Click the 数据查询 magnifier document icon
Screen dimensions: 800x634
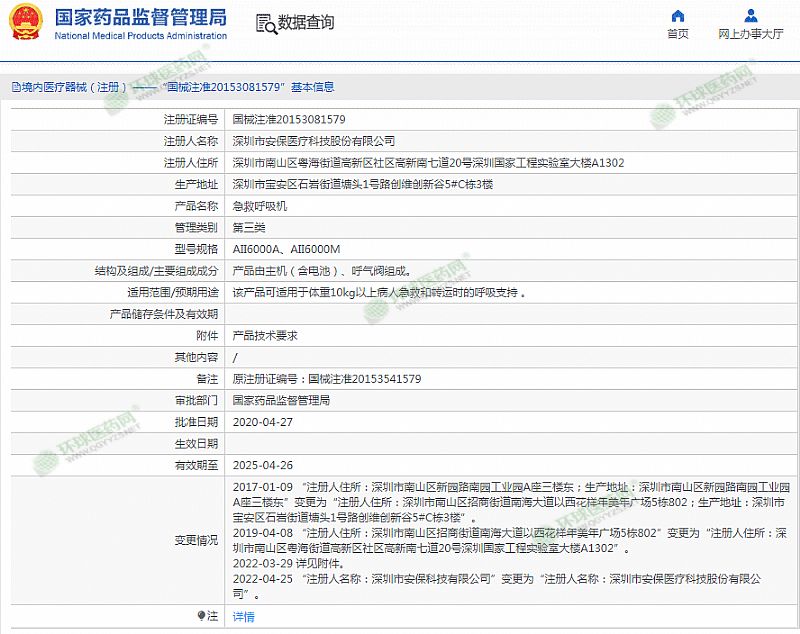(264, 24)
